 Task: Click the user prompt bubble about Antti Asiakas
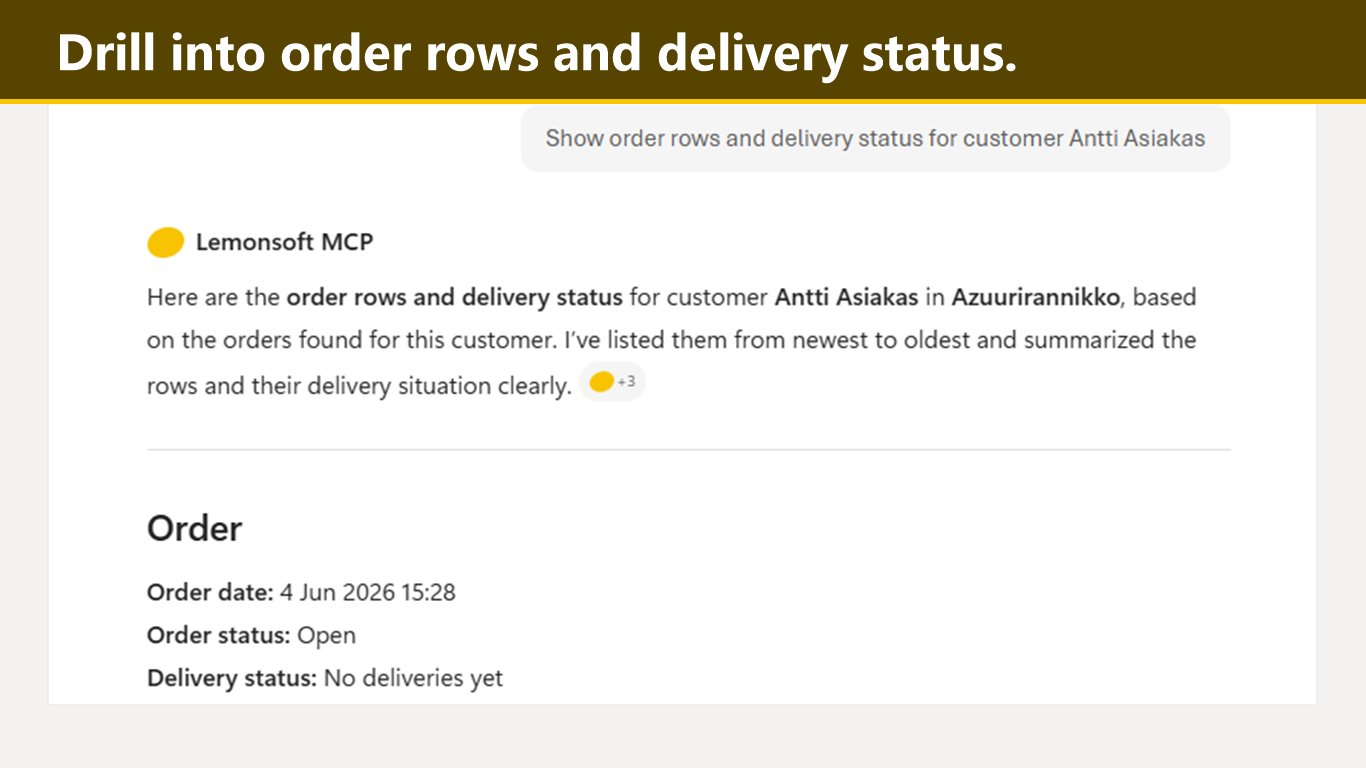(875, 139)
